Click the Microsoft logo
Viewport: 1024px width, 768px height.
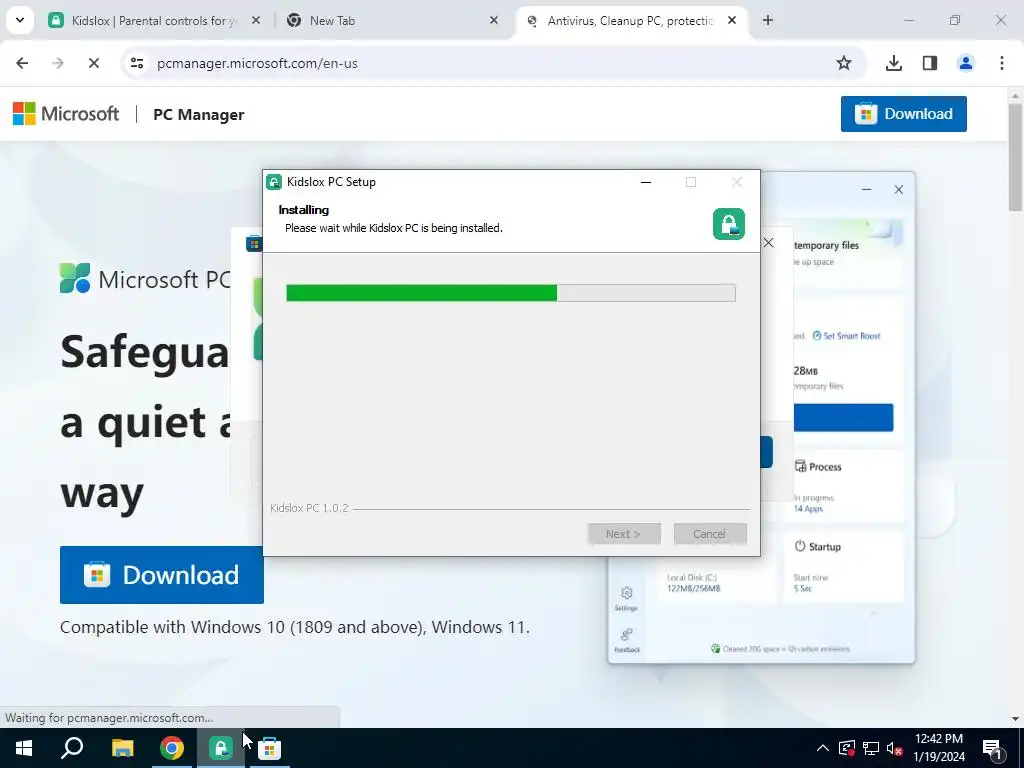(65, 114)
